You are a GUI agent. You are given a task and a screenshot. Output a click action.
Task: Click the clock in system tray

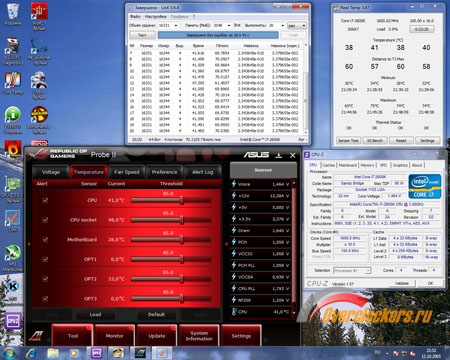click(431, 353)
